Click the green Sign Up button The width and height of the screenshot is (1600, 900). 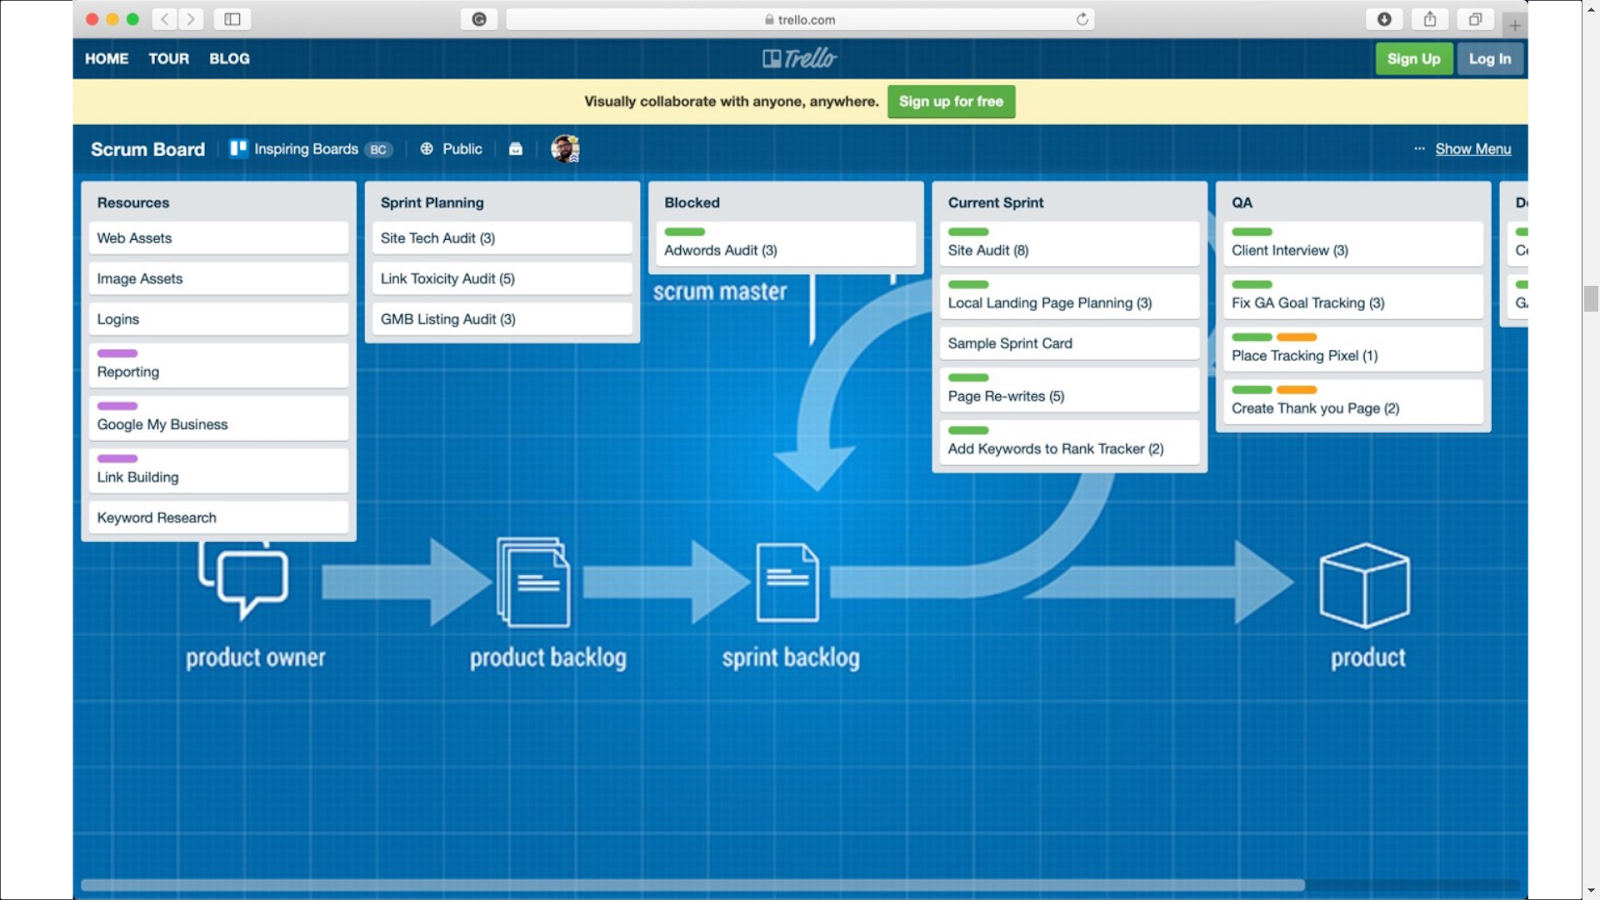1414,59
